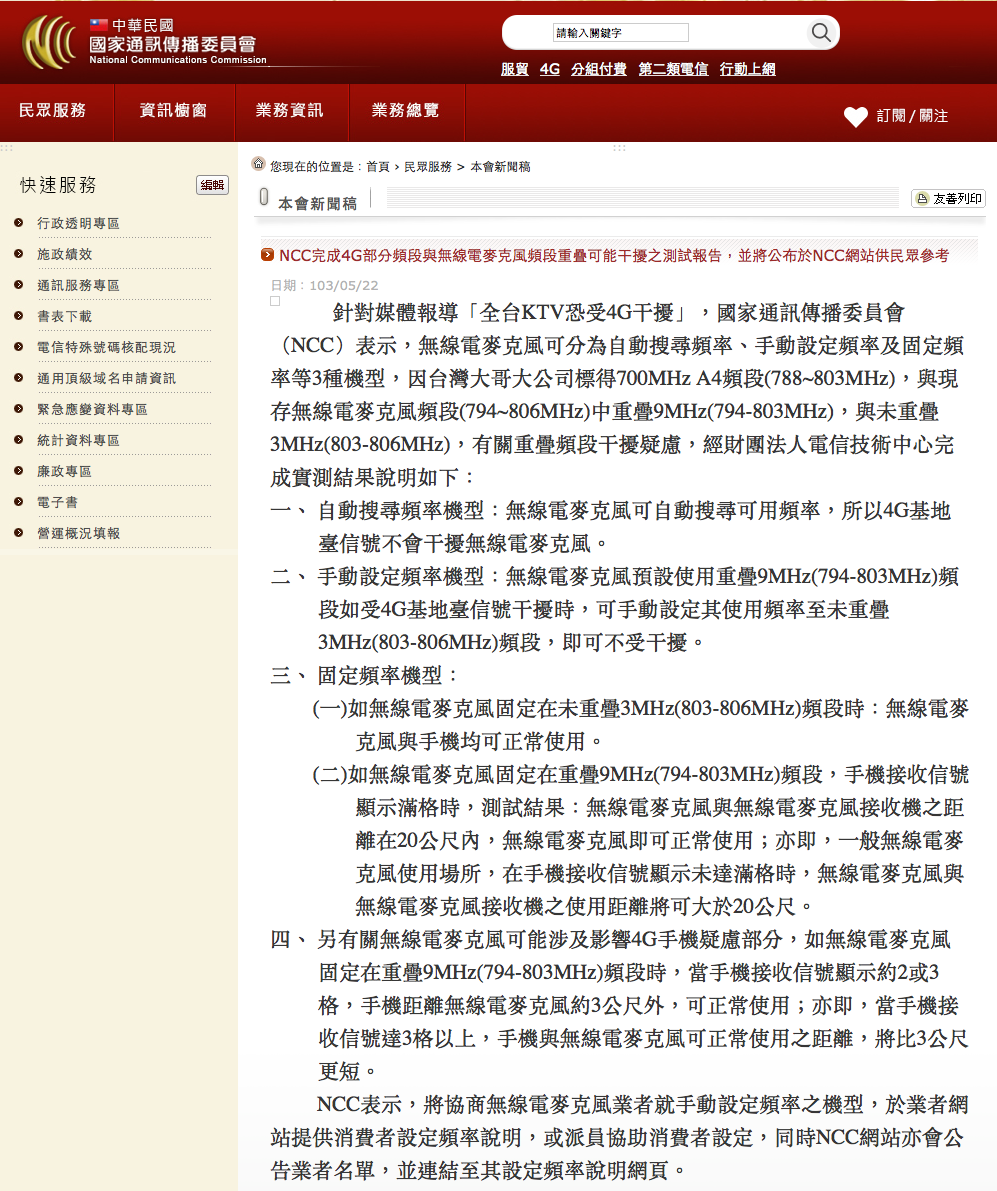Click the small square icon under date

pyautogui.click(x=275, y=301)
